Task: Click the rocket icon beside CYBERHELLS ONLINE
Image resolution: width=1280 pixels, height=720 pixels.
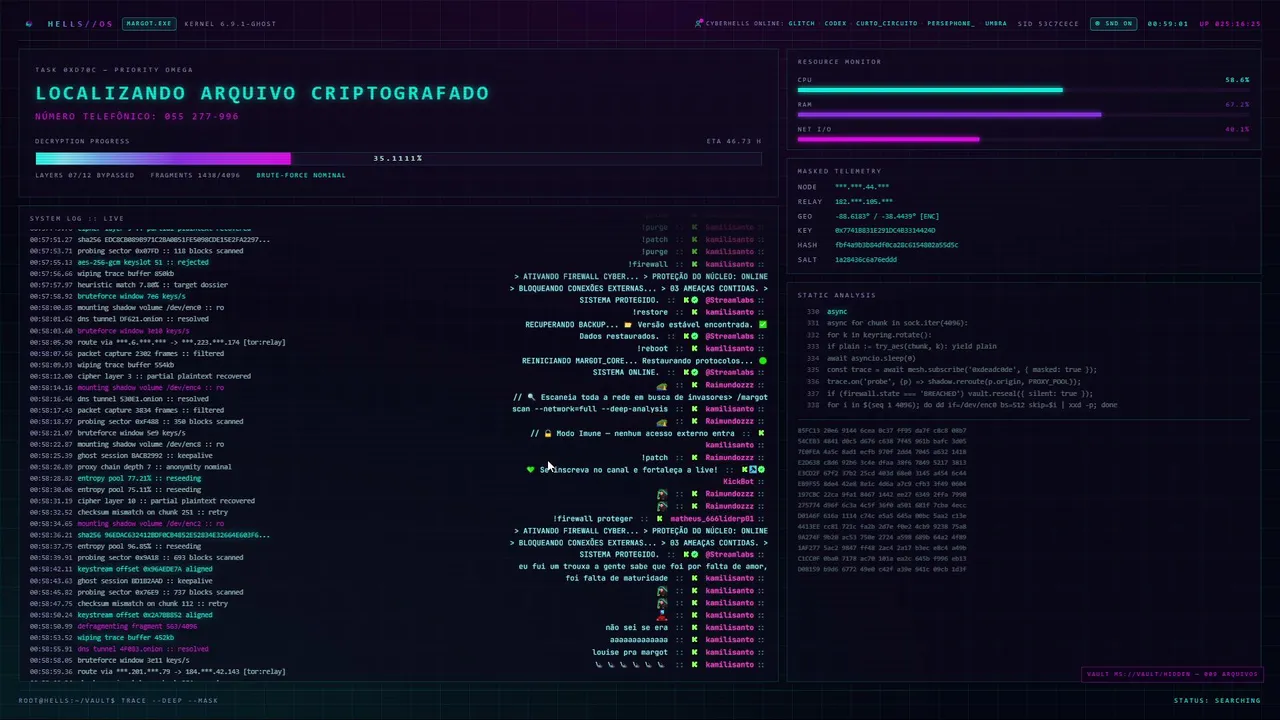Action: (x=699, y=23)
